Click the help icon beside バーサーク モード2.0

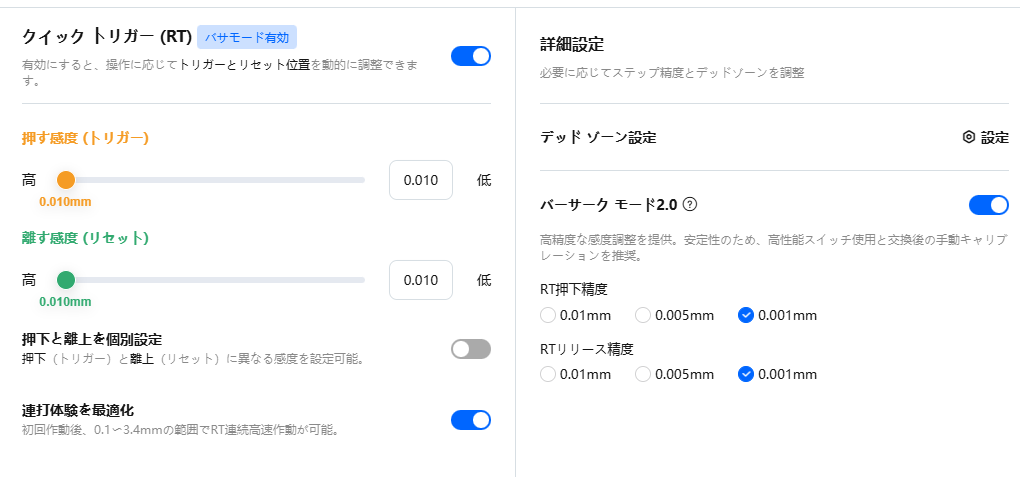[x=690, y=204]
